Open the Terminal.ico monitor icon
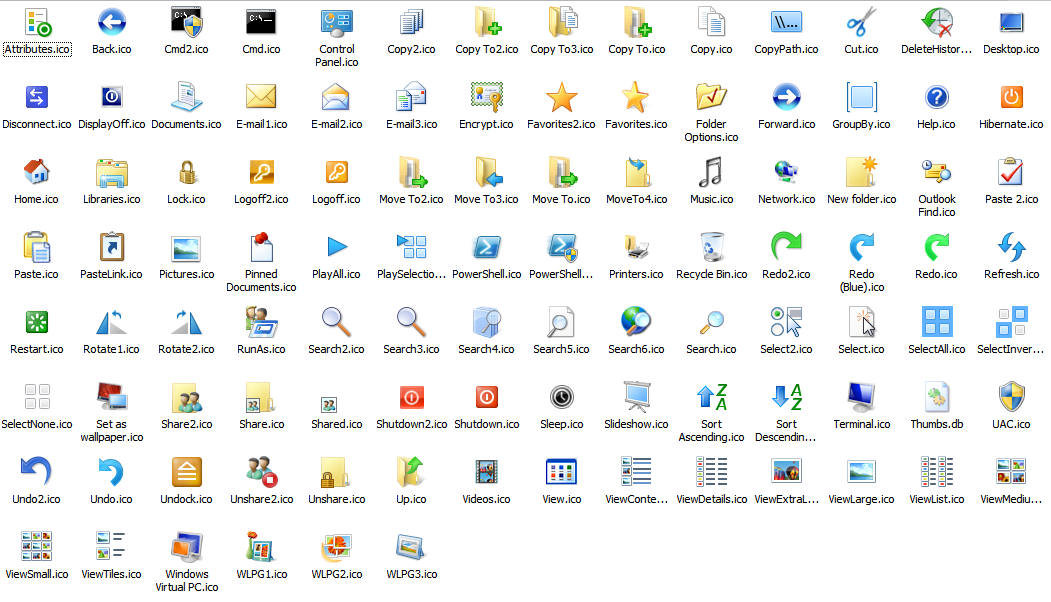Screen dimensions: 1051x602 (861, 398)
